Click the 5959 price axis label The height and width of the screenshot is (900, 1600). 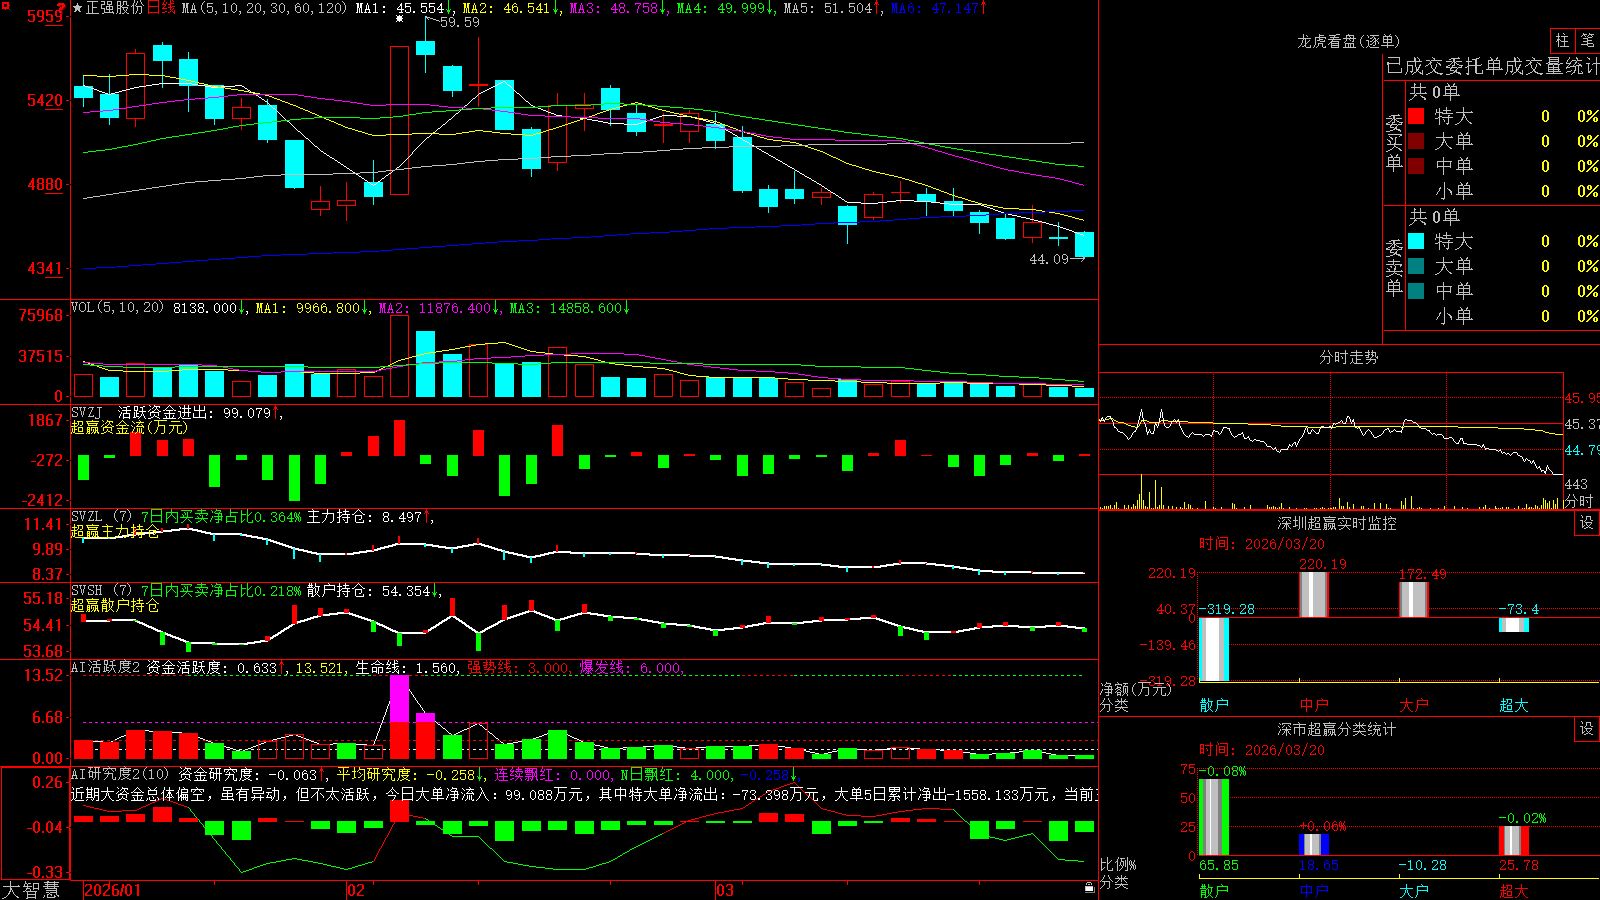[45, 16]
